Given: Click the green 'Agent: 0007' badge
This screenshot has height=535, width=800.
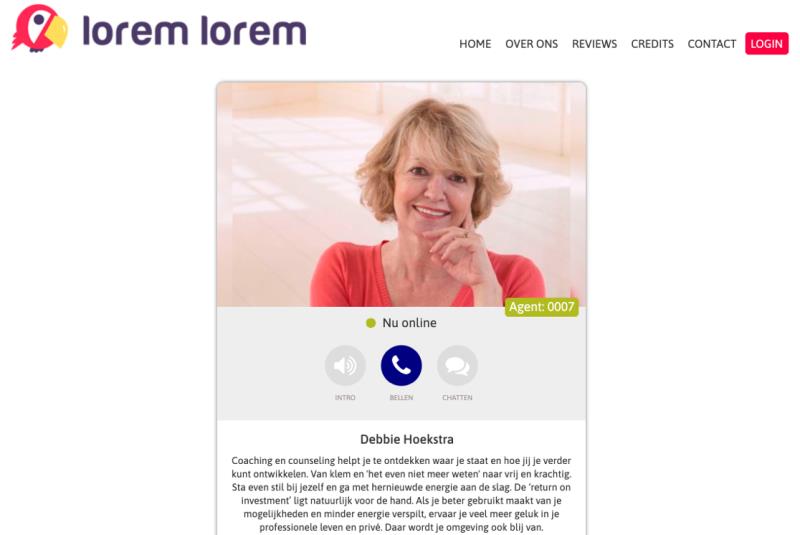Looking at the screenshot, I should 541,307.
